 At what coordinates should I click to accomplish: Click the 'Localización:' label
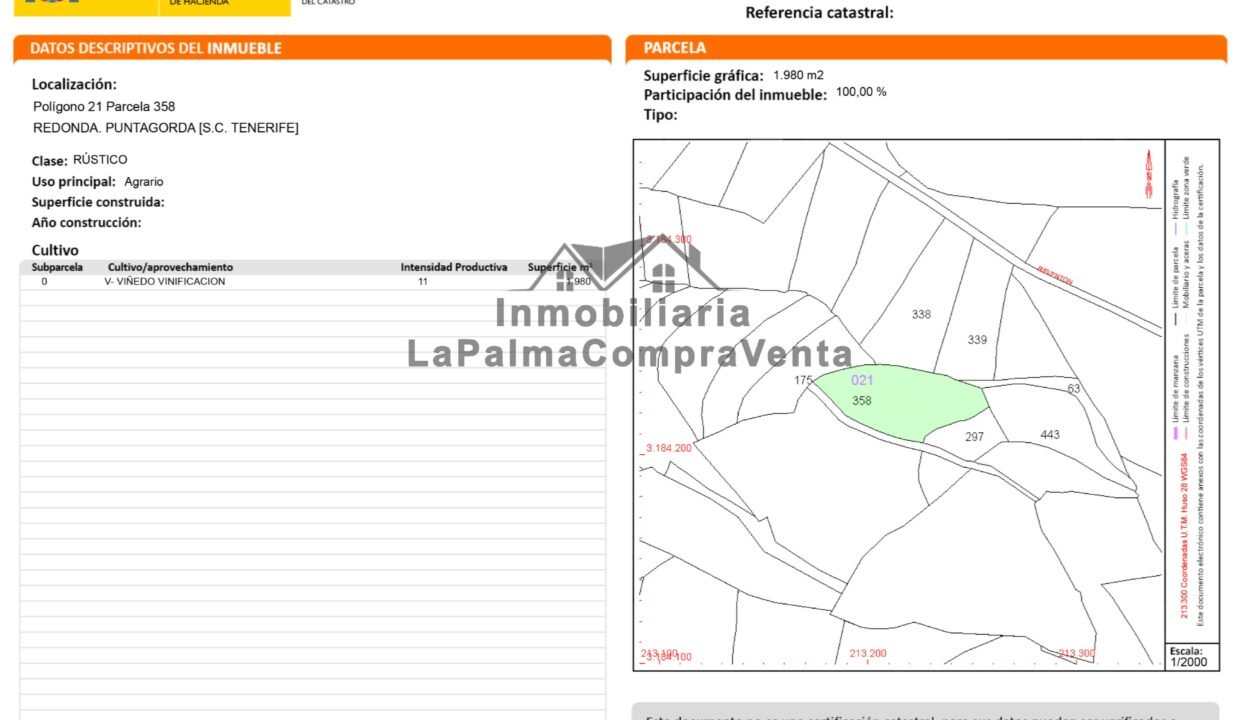pos(74,85)
